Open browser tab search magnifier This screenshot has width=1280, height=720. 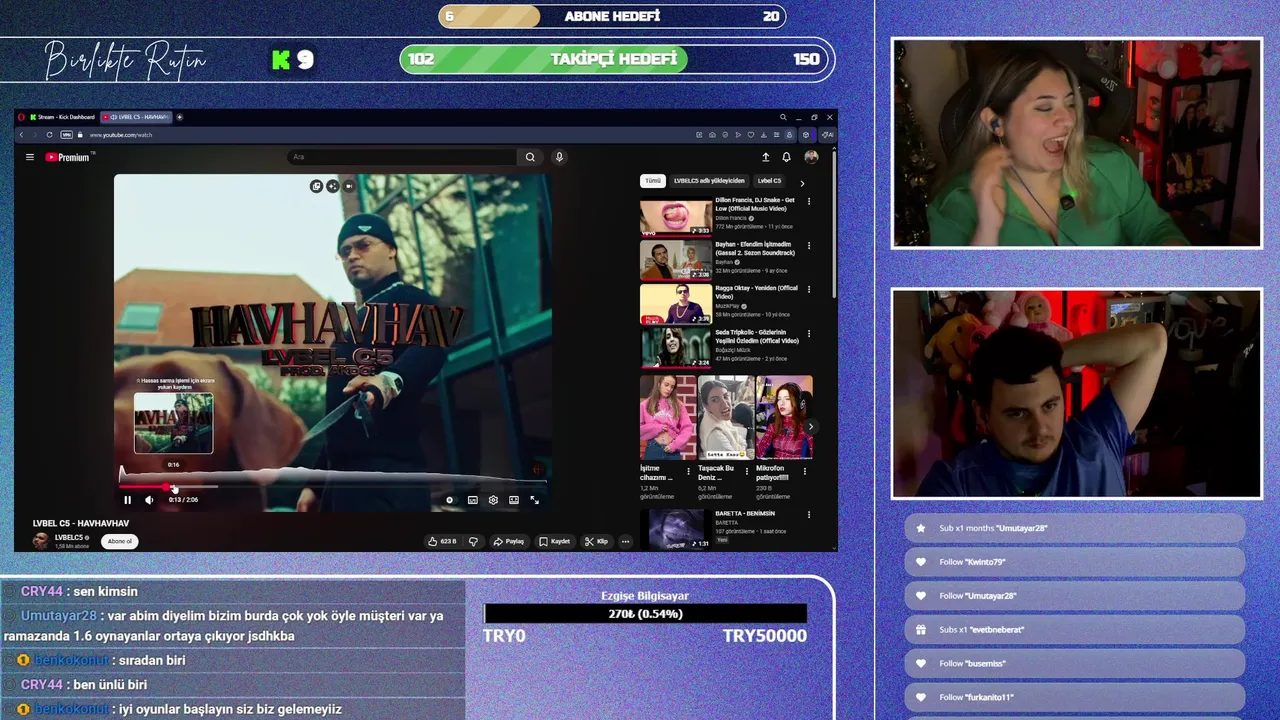click(783, 117)
